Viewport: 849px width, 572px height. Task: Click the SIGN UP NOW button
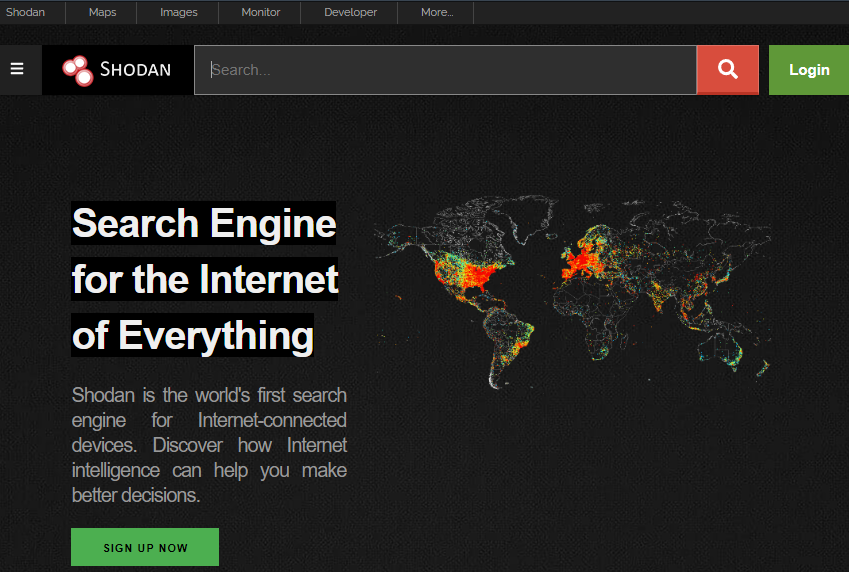pos(145,547)
